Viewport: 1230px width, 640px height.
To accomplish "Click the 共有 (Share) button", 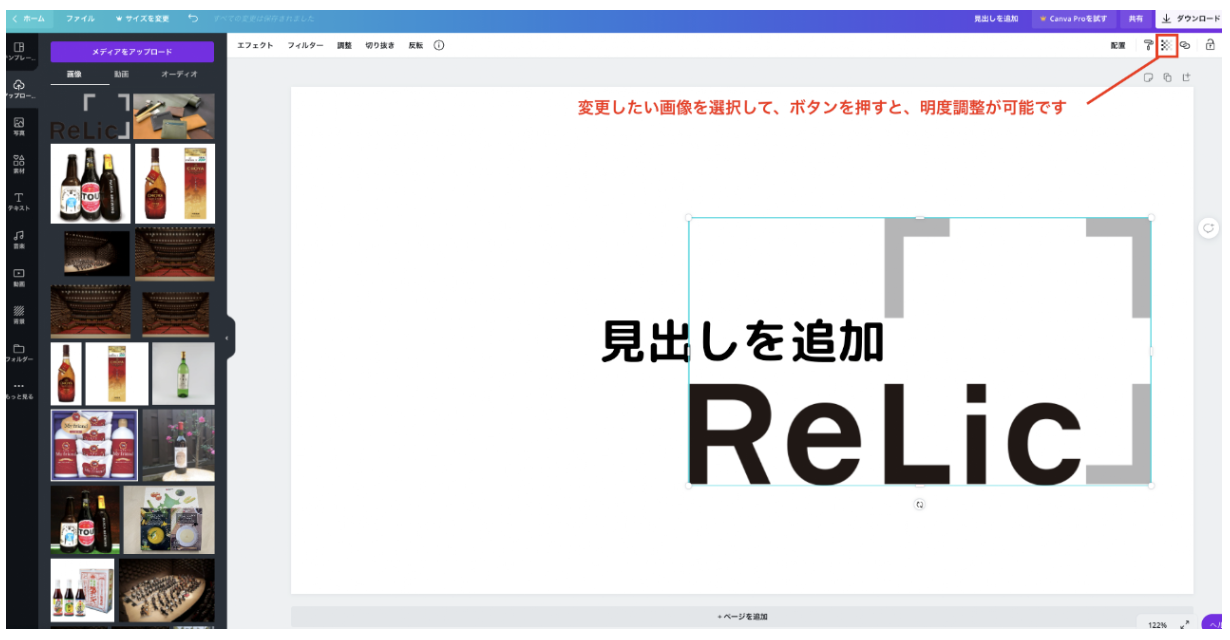I will point(1135,19).
